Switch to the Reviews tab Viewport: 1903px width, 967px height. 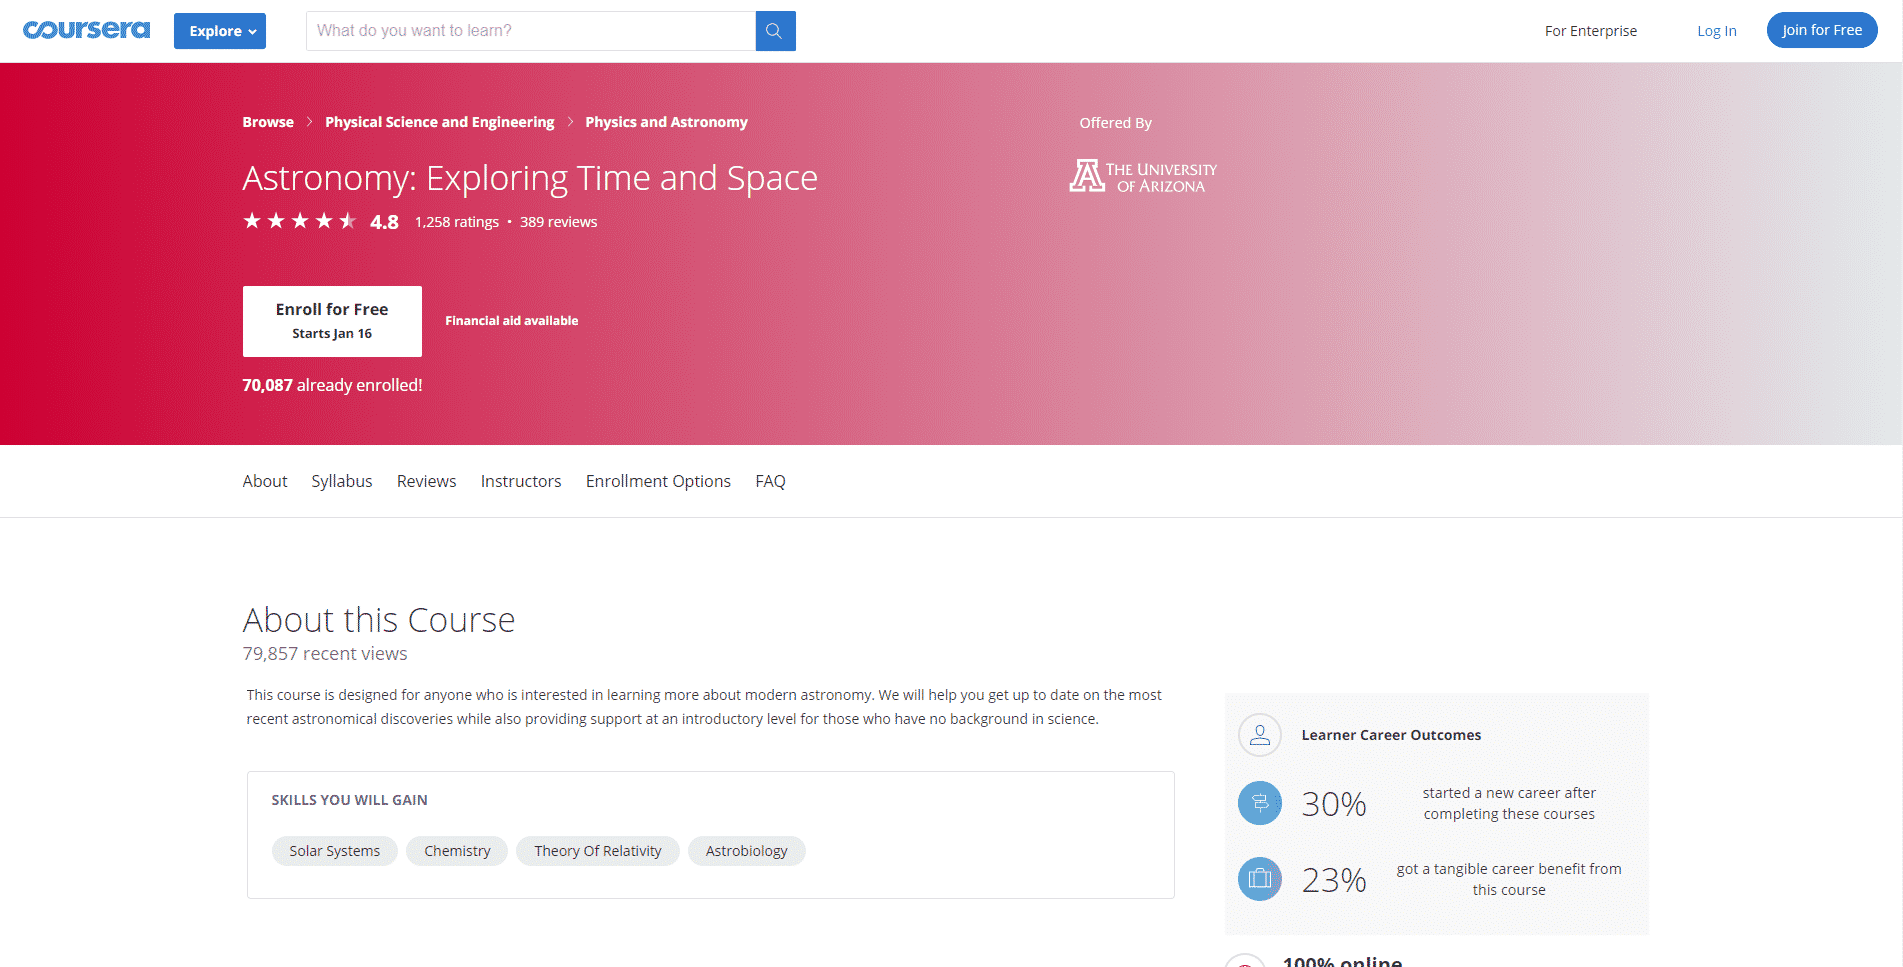pyautogui.click(x=426, y=481)
